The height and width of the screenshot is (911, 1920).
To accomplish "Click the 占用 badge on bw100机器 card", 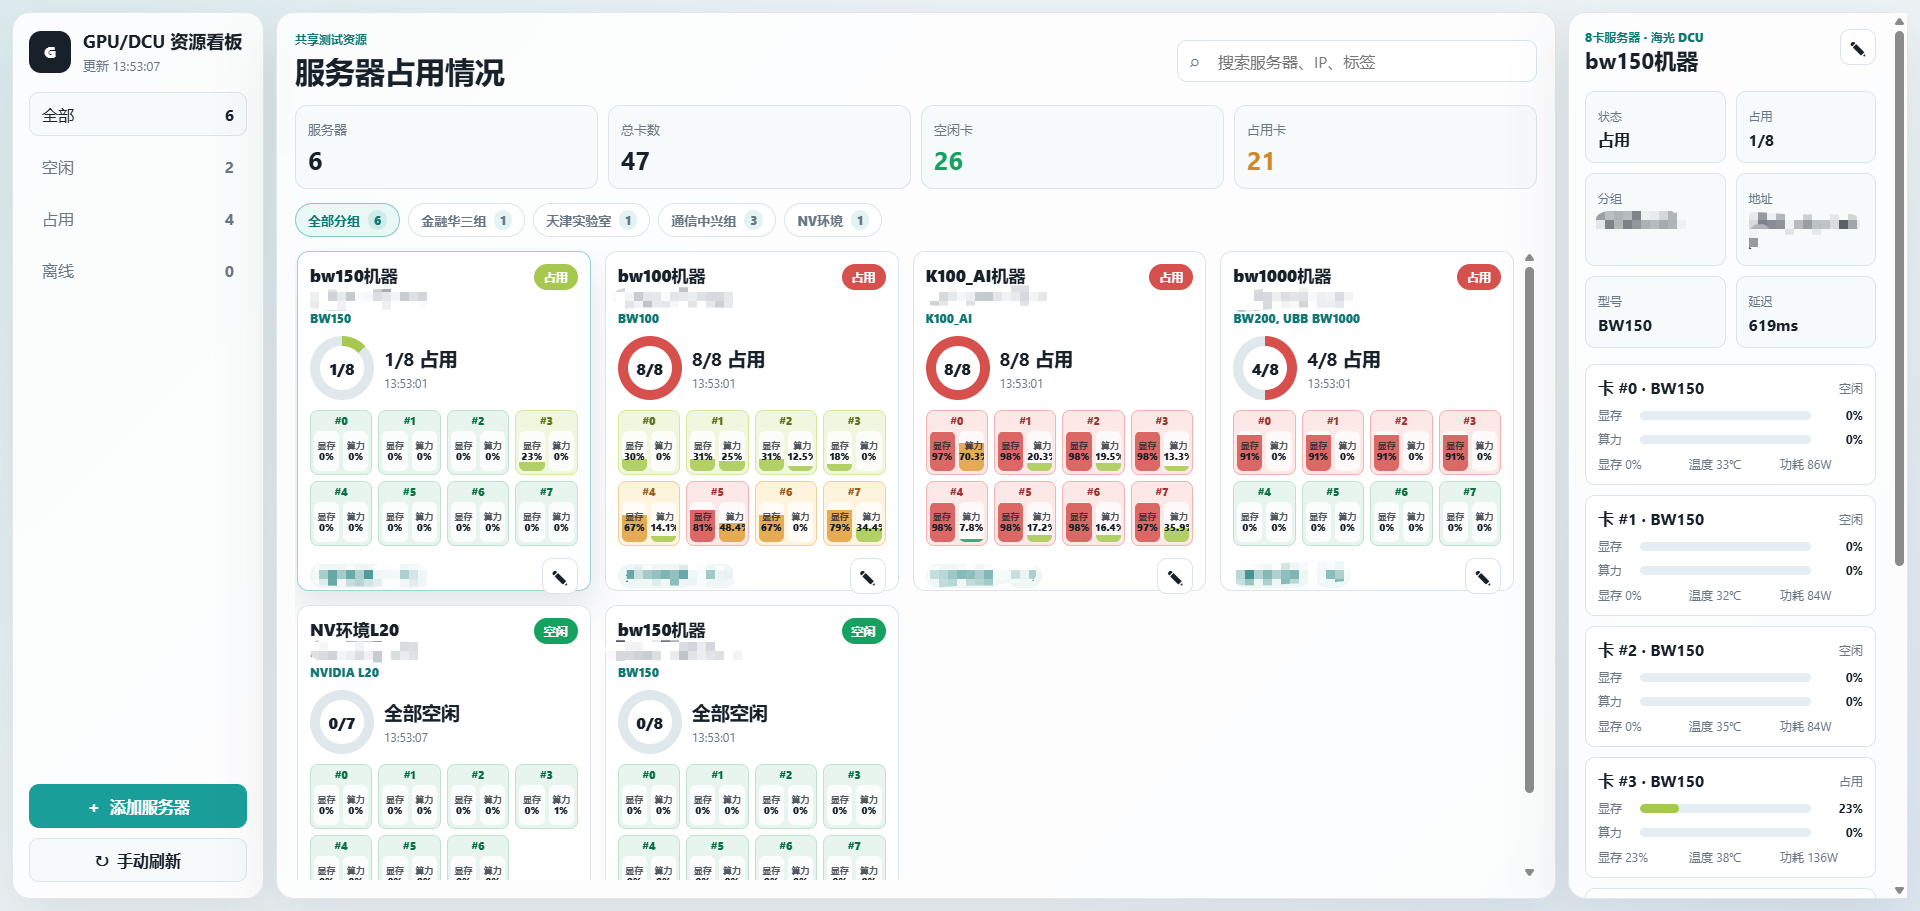I will (x=864, y=277).
